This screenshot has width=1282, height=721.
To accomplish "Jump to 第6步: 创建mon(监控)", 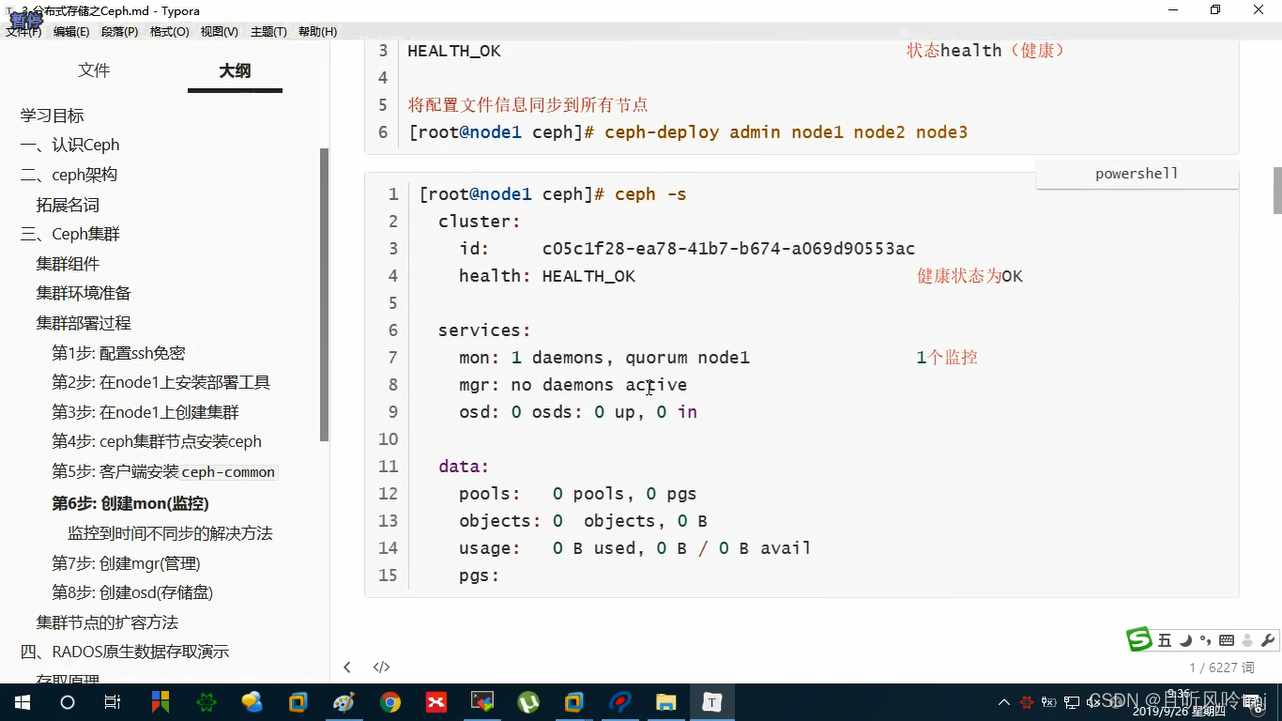I will 131,503.
